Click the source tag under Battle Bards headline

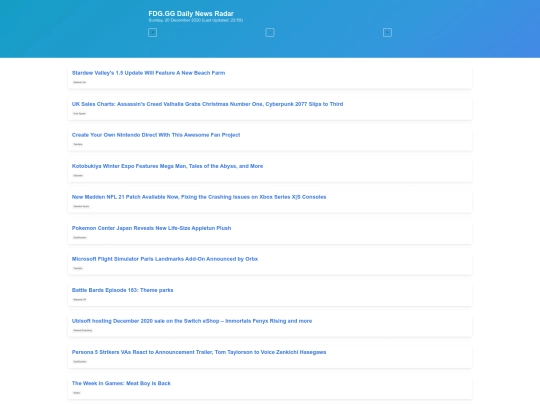[x=80, y=299]
